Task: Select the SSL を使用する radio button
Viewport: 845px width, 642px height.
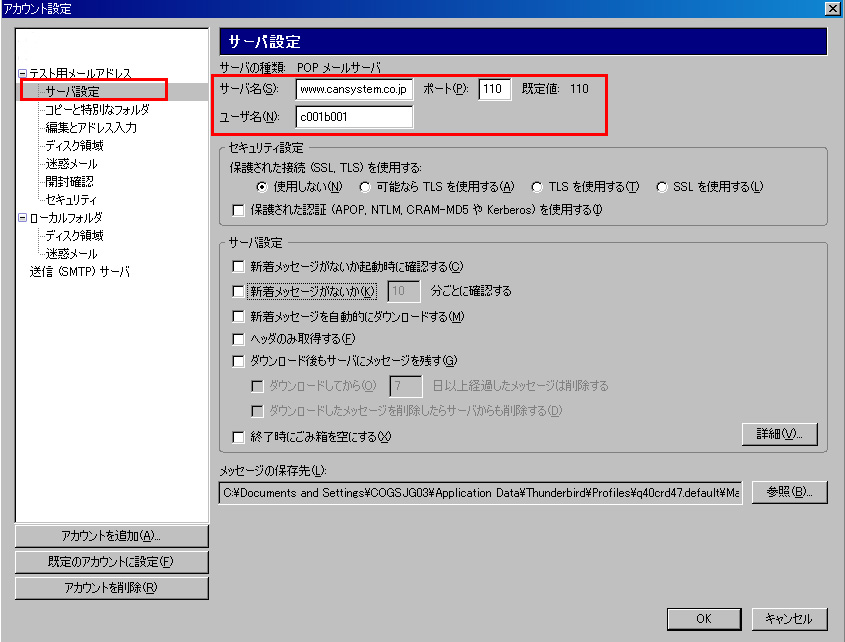Action: [662, 187]
